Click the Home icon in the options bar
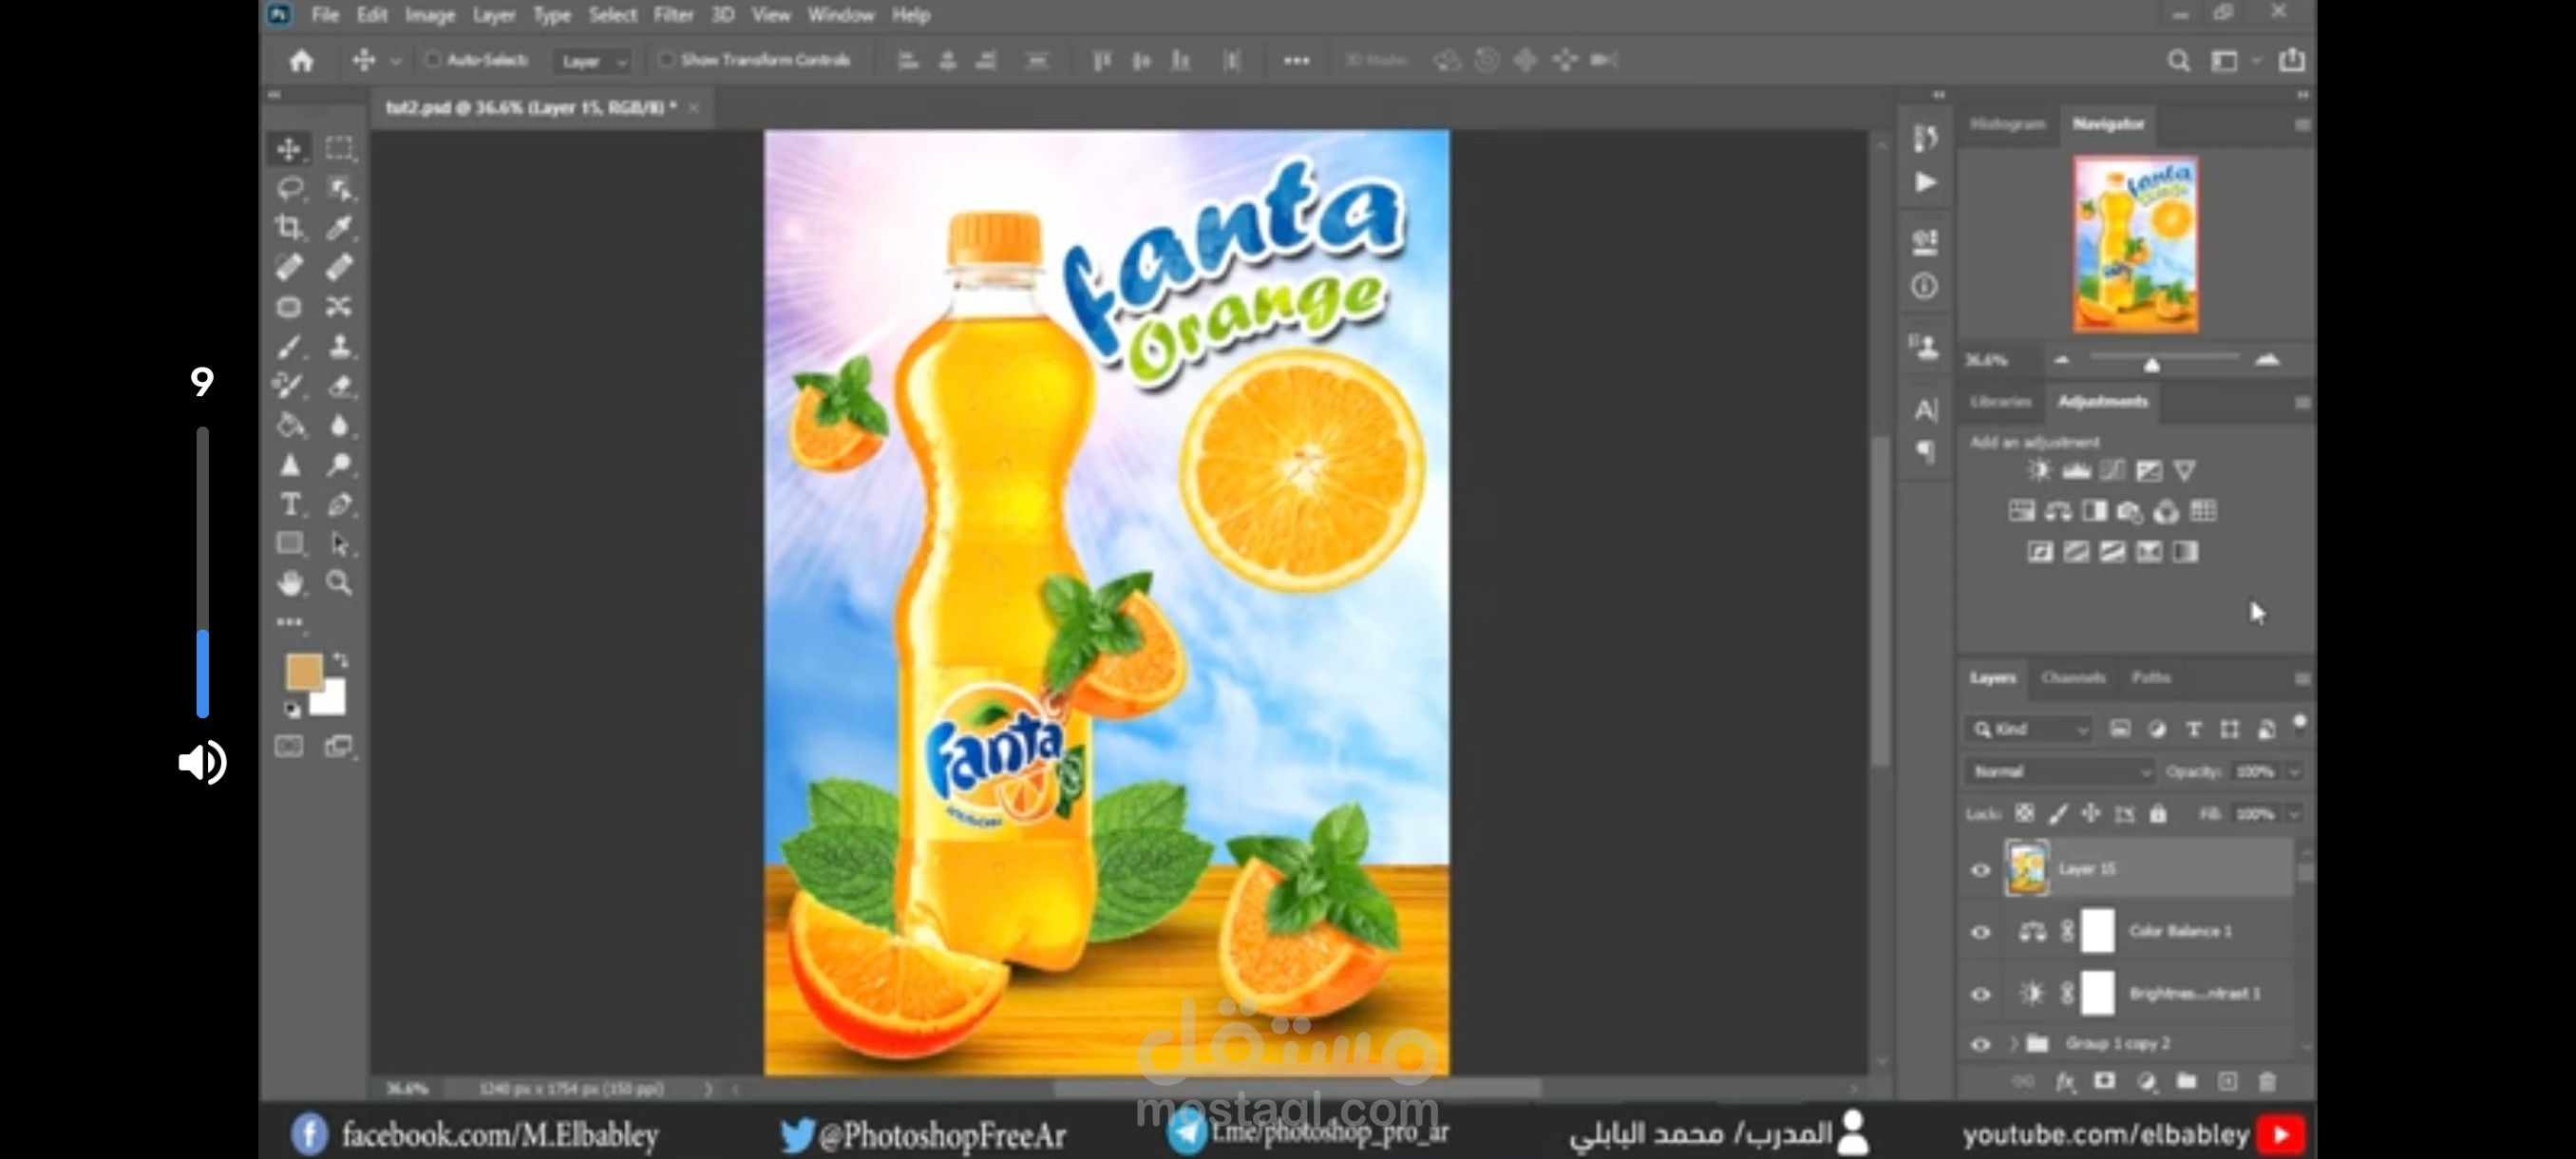The width and height of the screenshot is (2576, 1159). coord(301,61)
